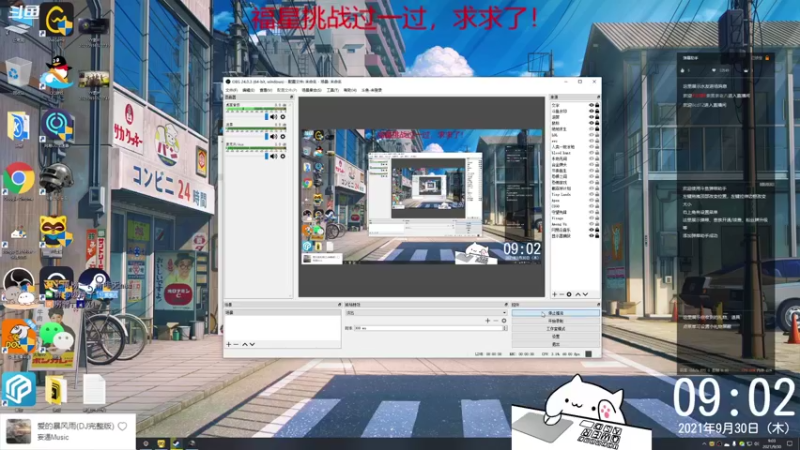Toggle visibility of CSGO source
The height and width of the screenshot is (450, 800).
(x=591, y=206)
